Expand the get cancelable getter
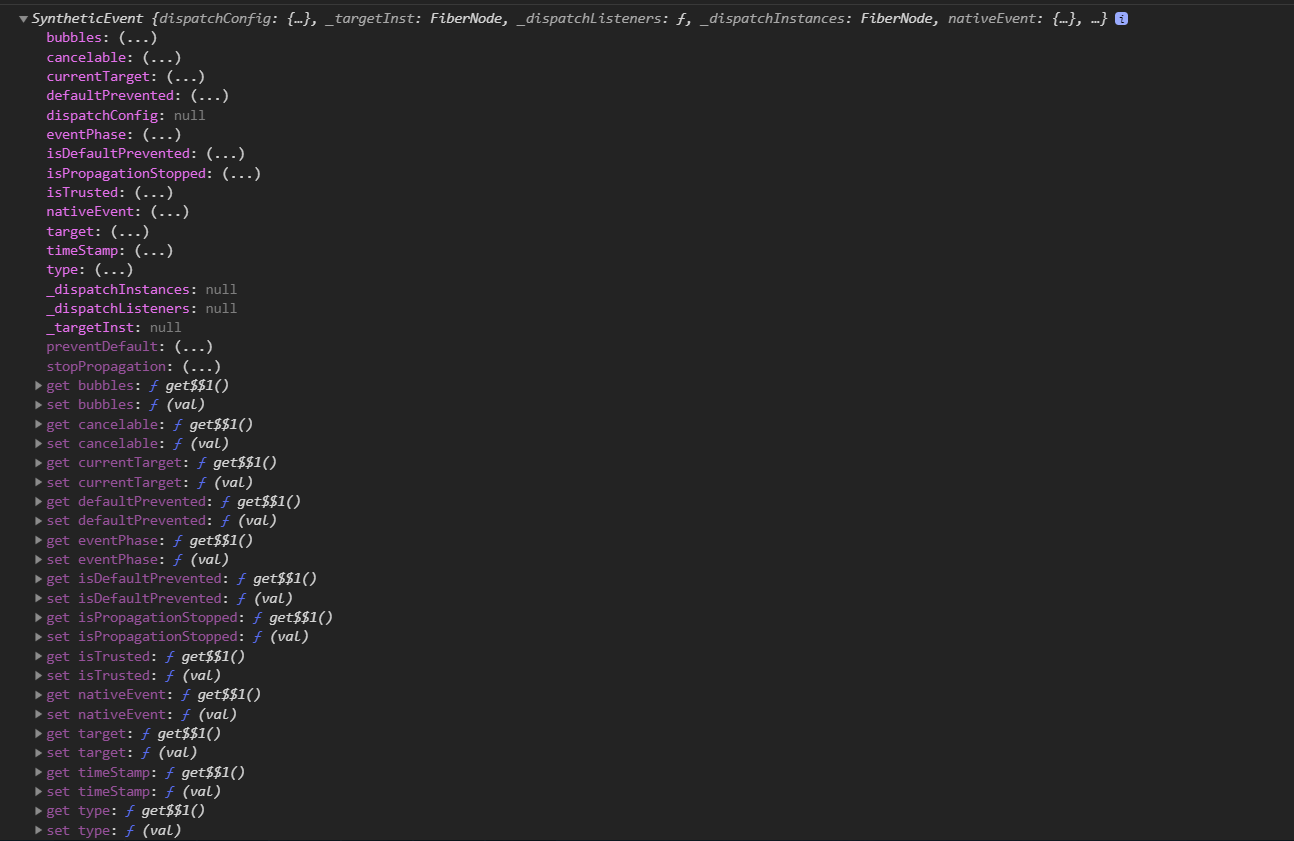This screenshot has height=841, width=1294. click(39, 424)
